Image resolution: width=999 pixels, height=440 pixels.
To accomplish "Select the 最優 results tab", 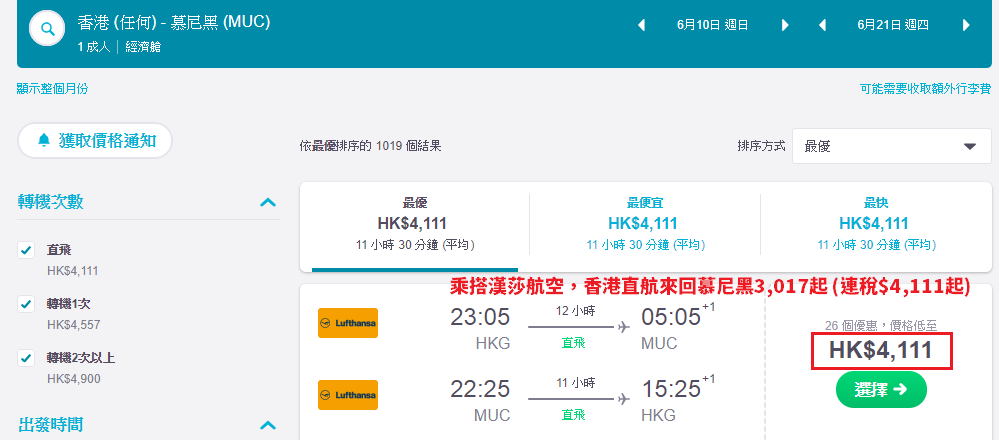I will tap(415, 227).
